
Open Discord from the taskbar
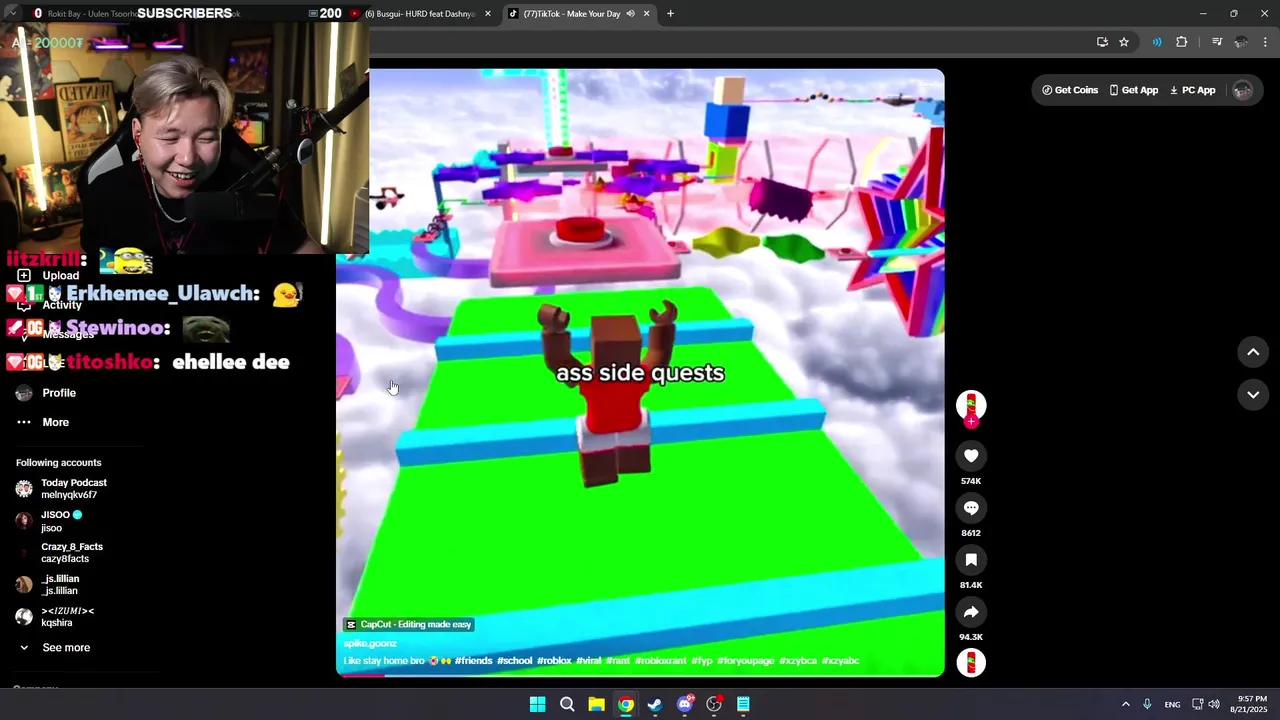pos(685,704)
